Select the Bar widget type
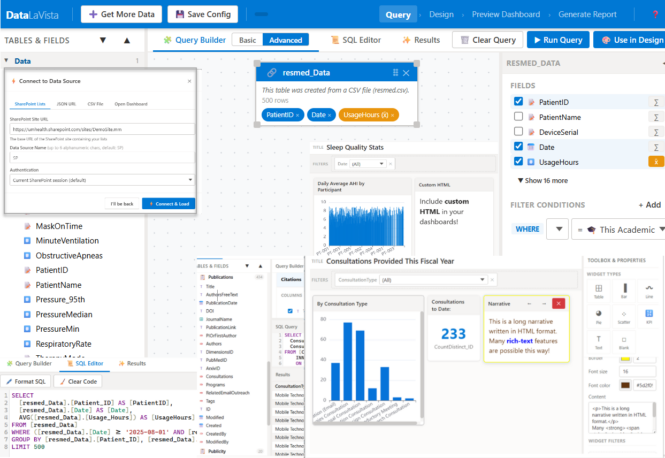 click(624, 291)
